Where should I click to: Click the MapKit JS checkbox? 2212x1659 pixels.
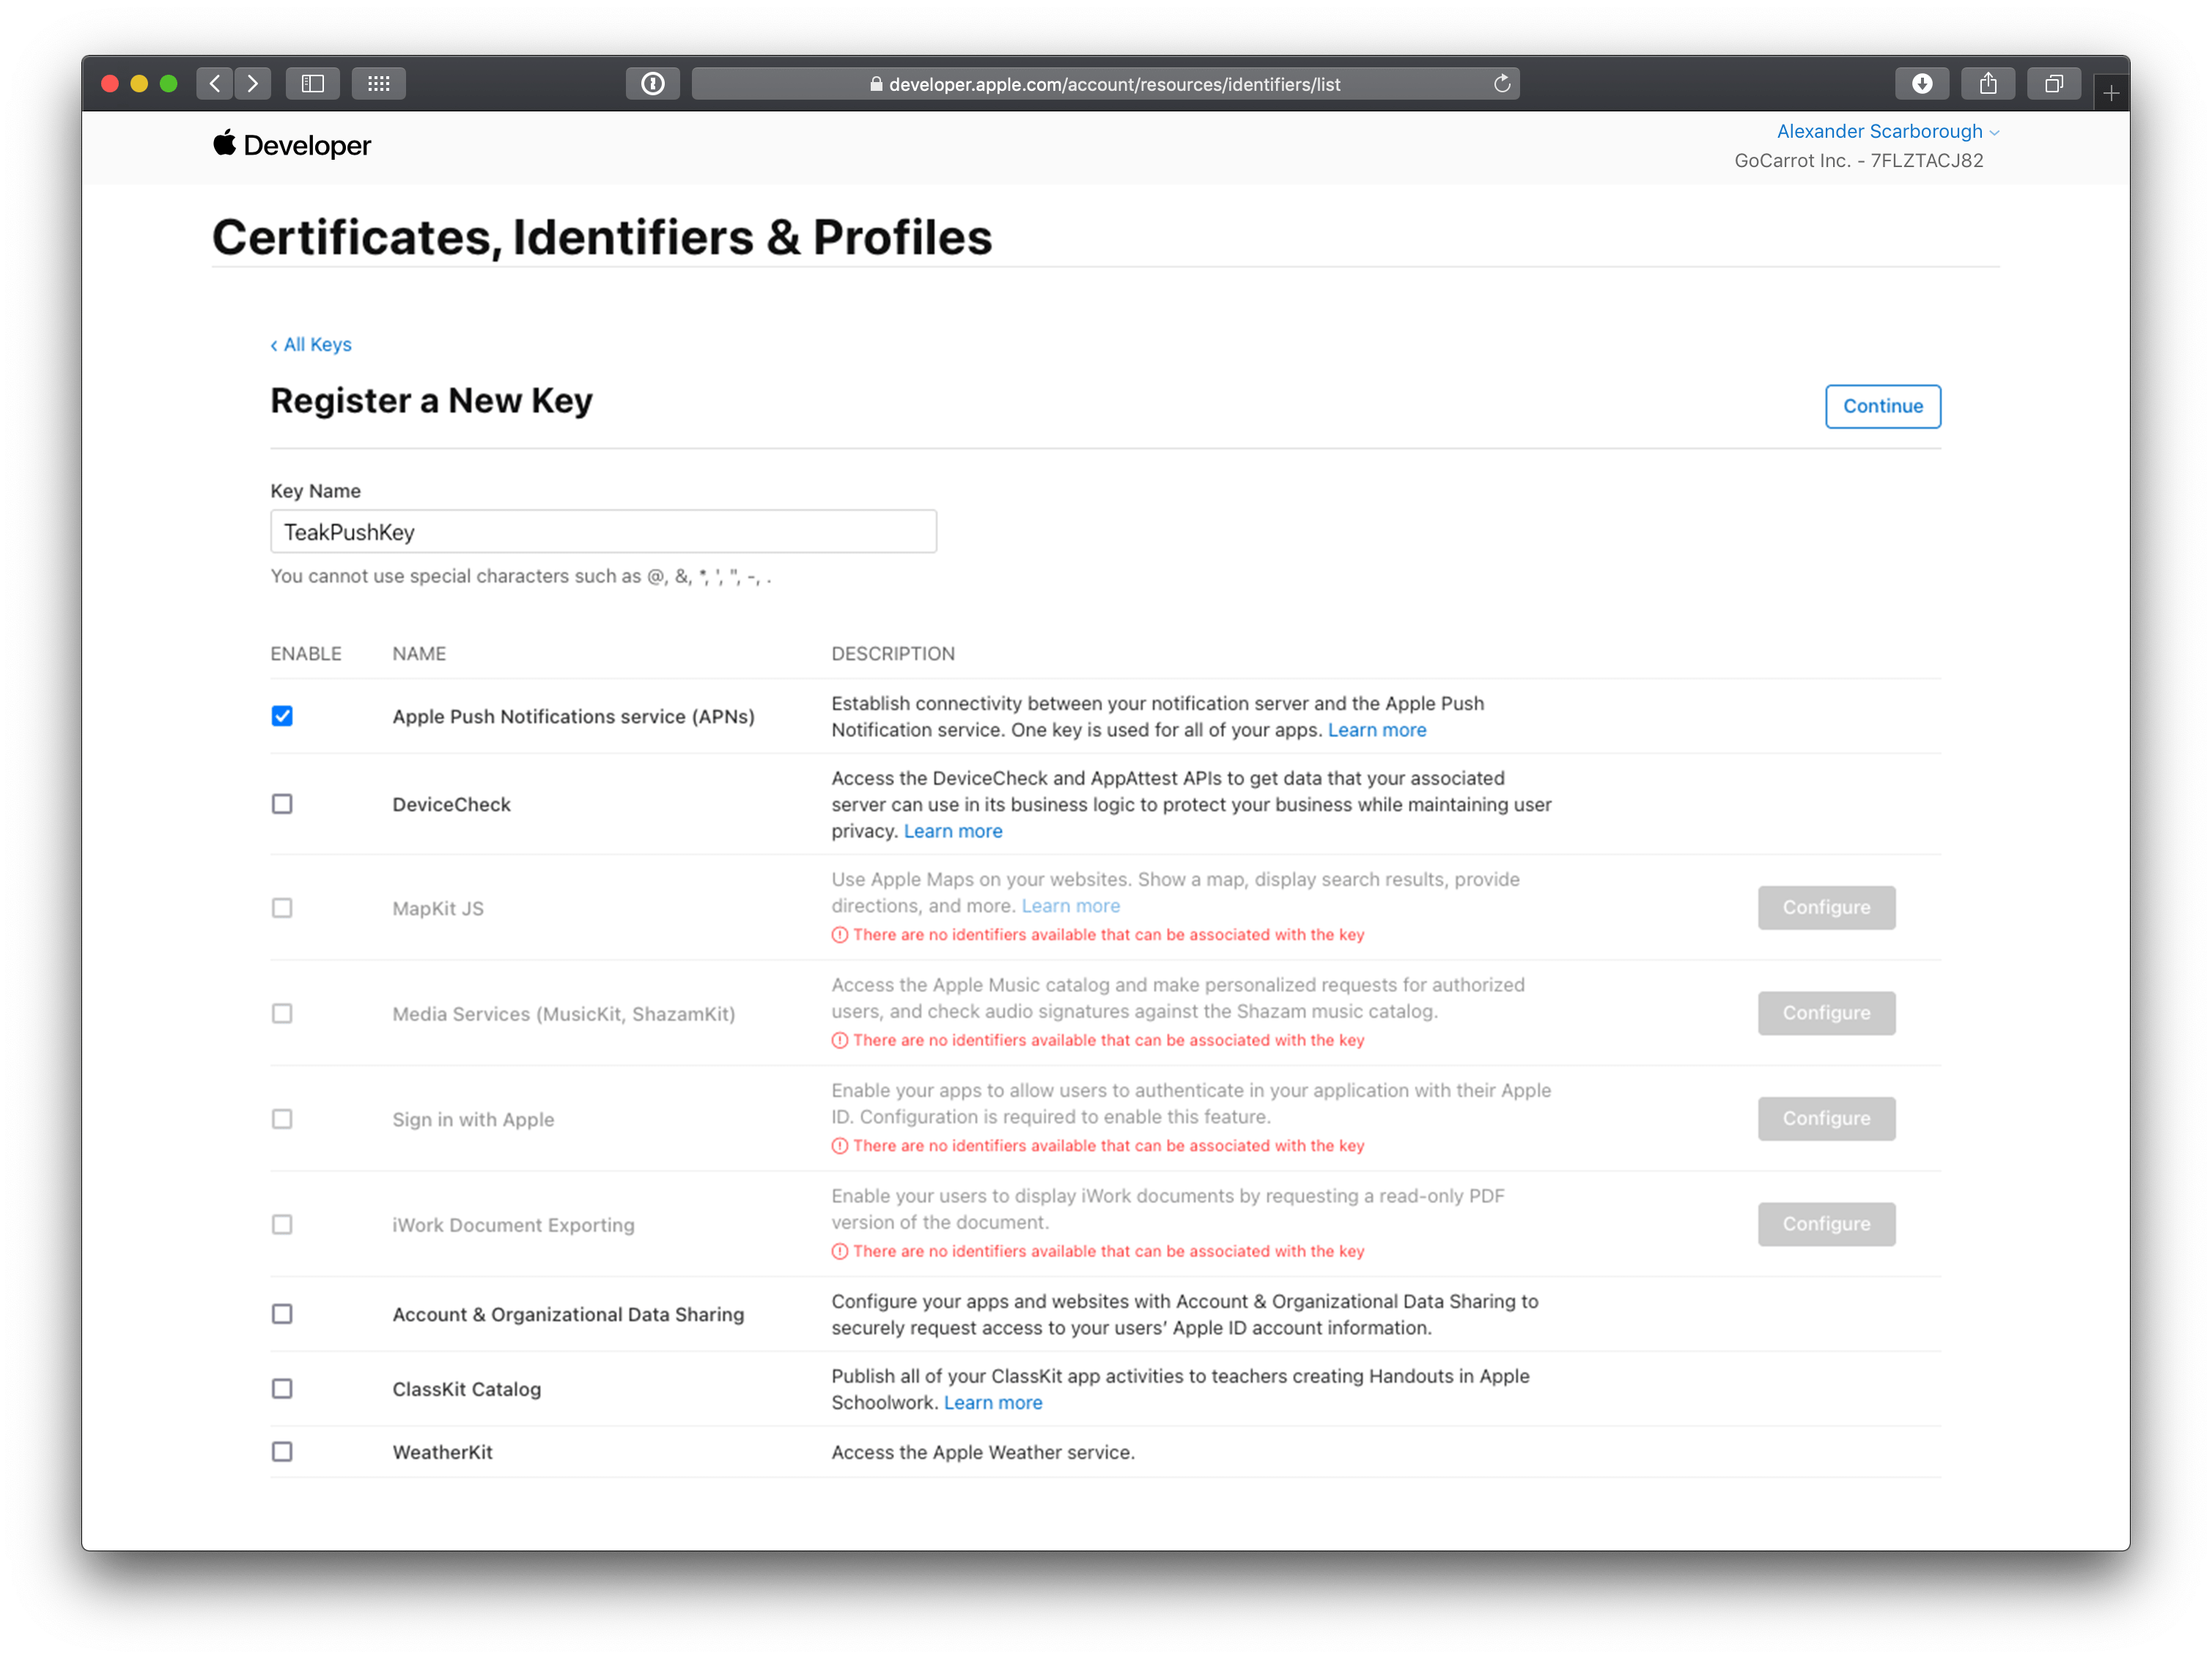click(x=282, y=908)
